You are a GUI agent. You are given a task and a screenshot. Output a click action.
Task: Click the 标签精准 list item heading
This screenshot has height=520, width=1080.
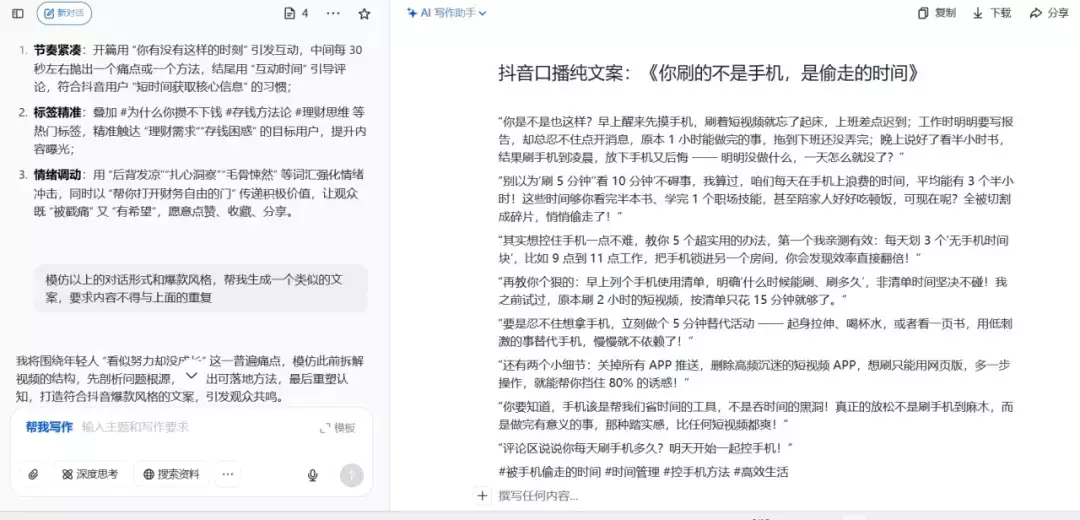[x=57, y=112]
